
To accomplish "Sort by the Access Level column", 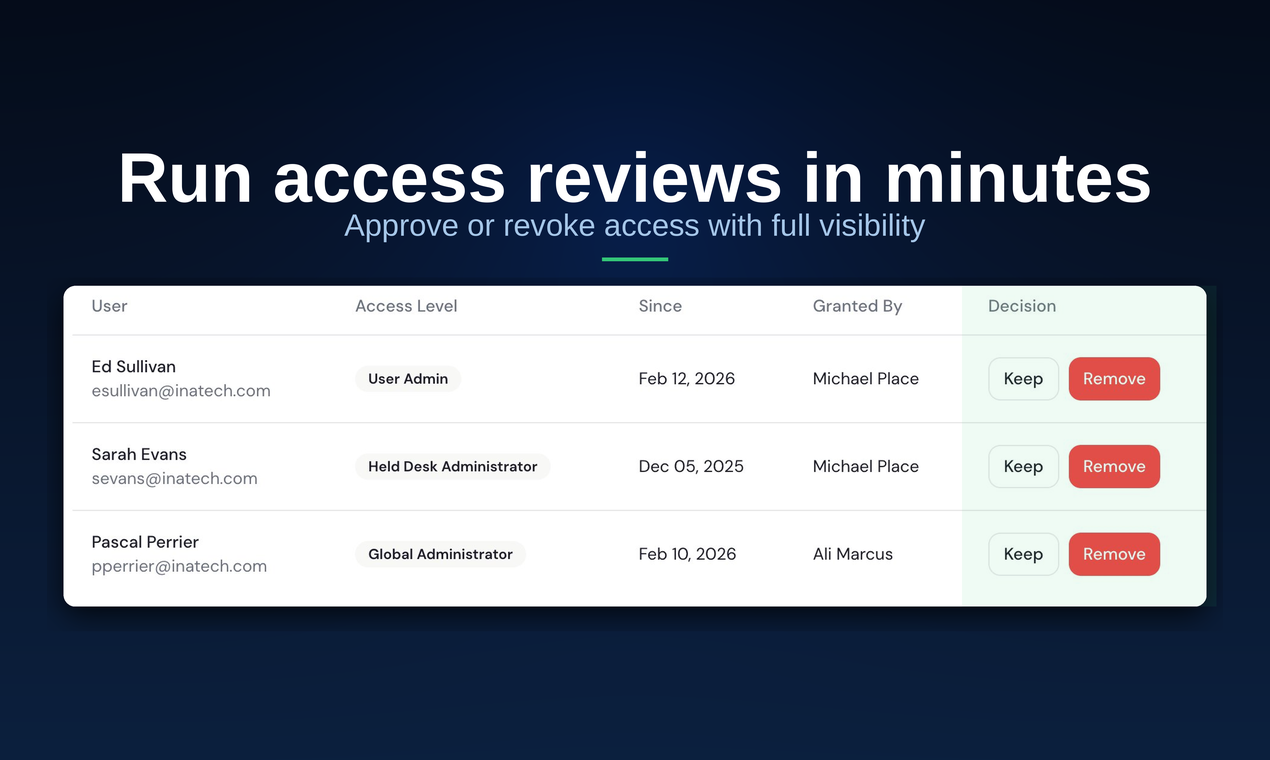I will click(406, 306).
